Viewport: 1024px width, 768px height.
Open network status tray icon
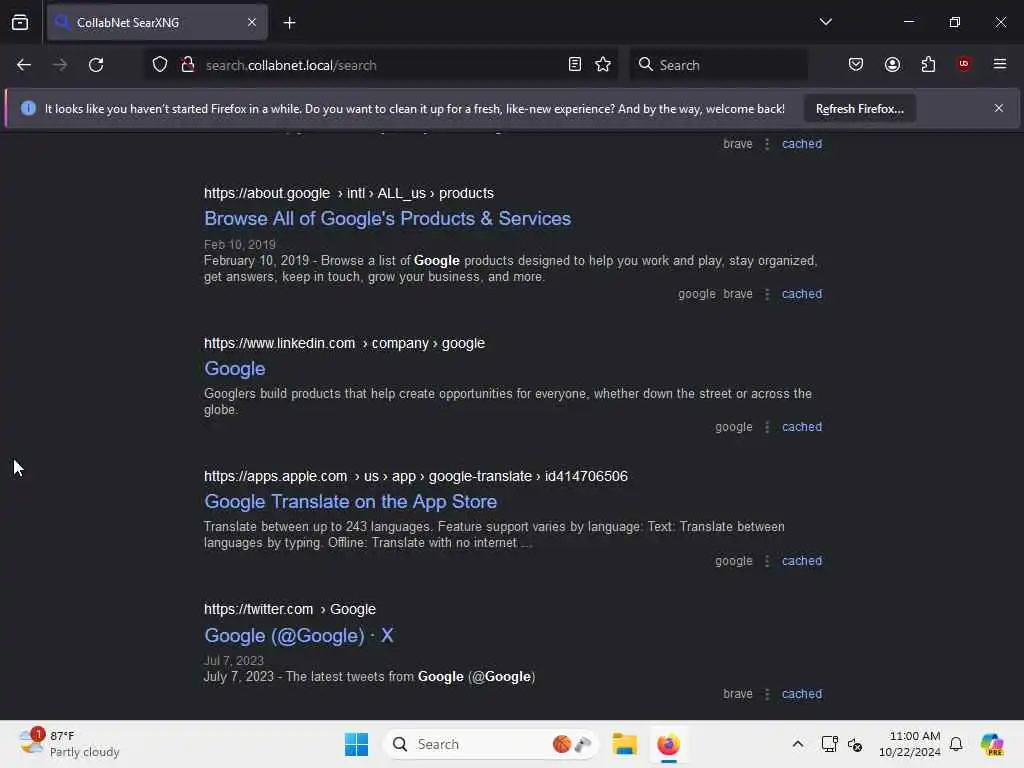point(829,744)
